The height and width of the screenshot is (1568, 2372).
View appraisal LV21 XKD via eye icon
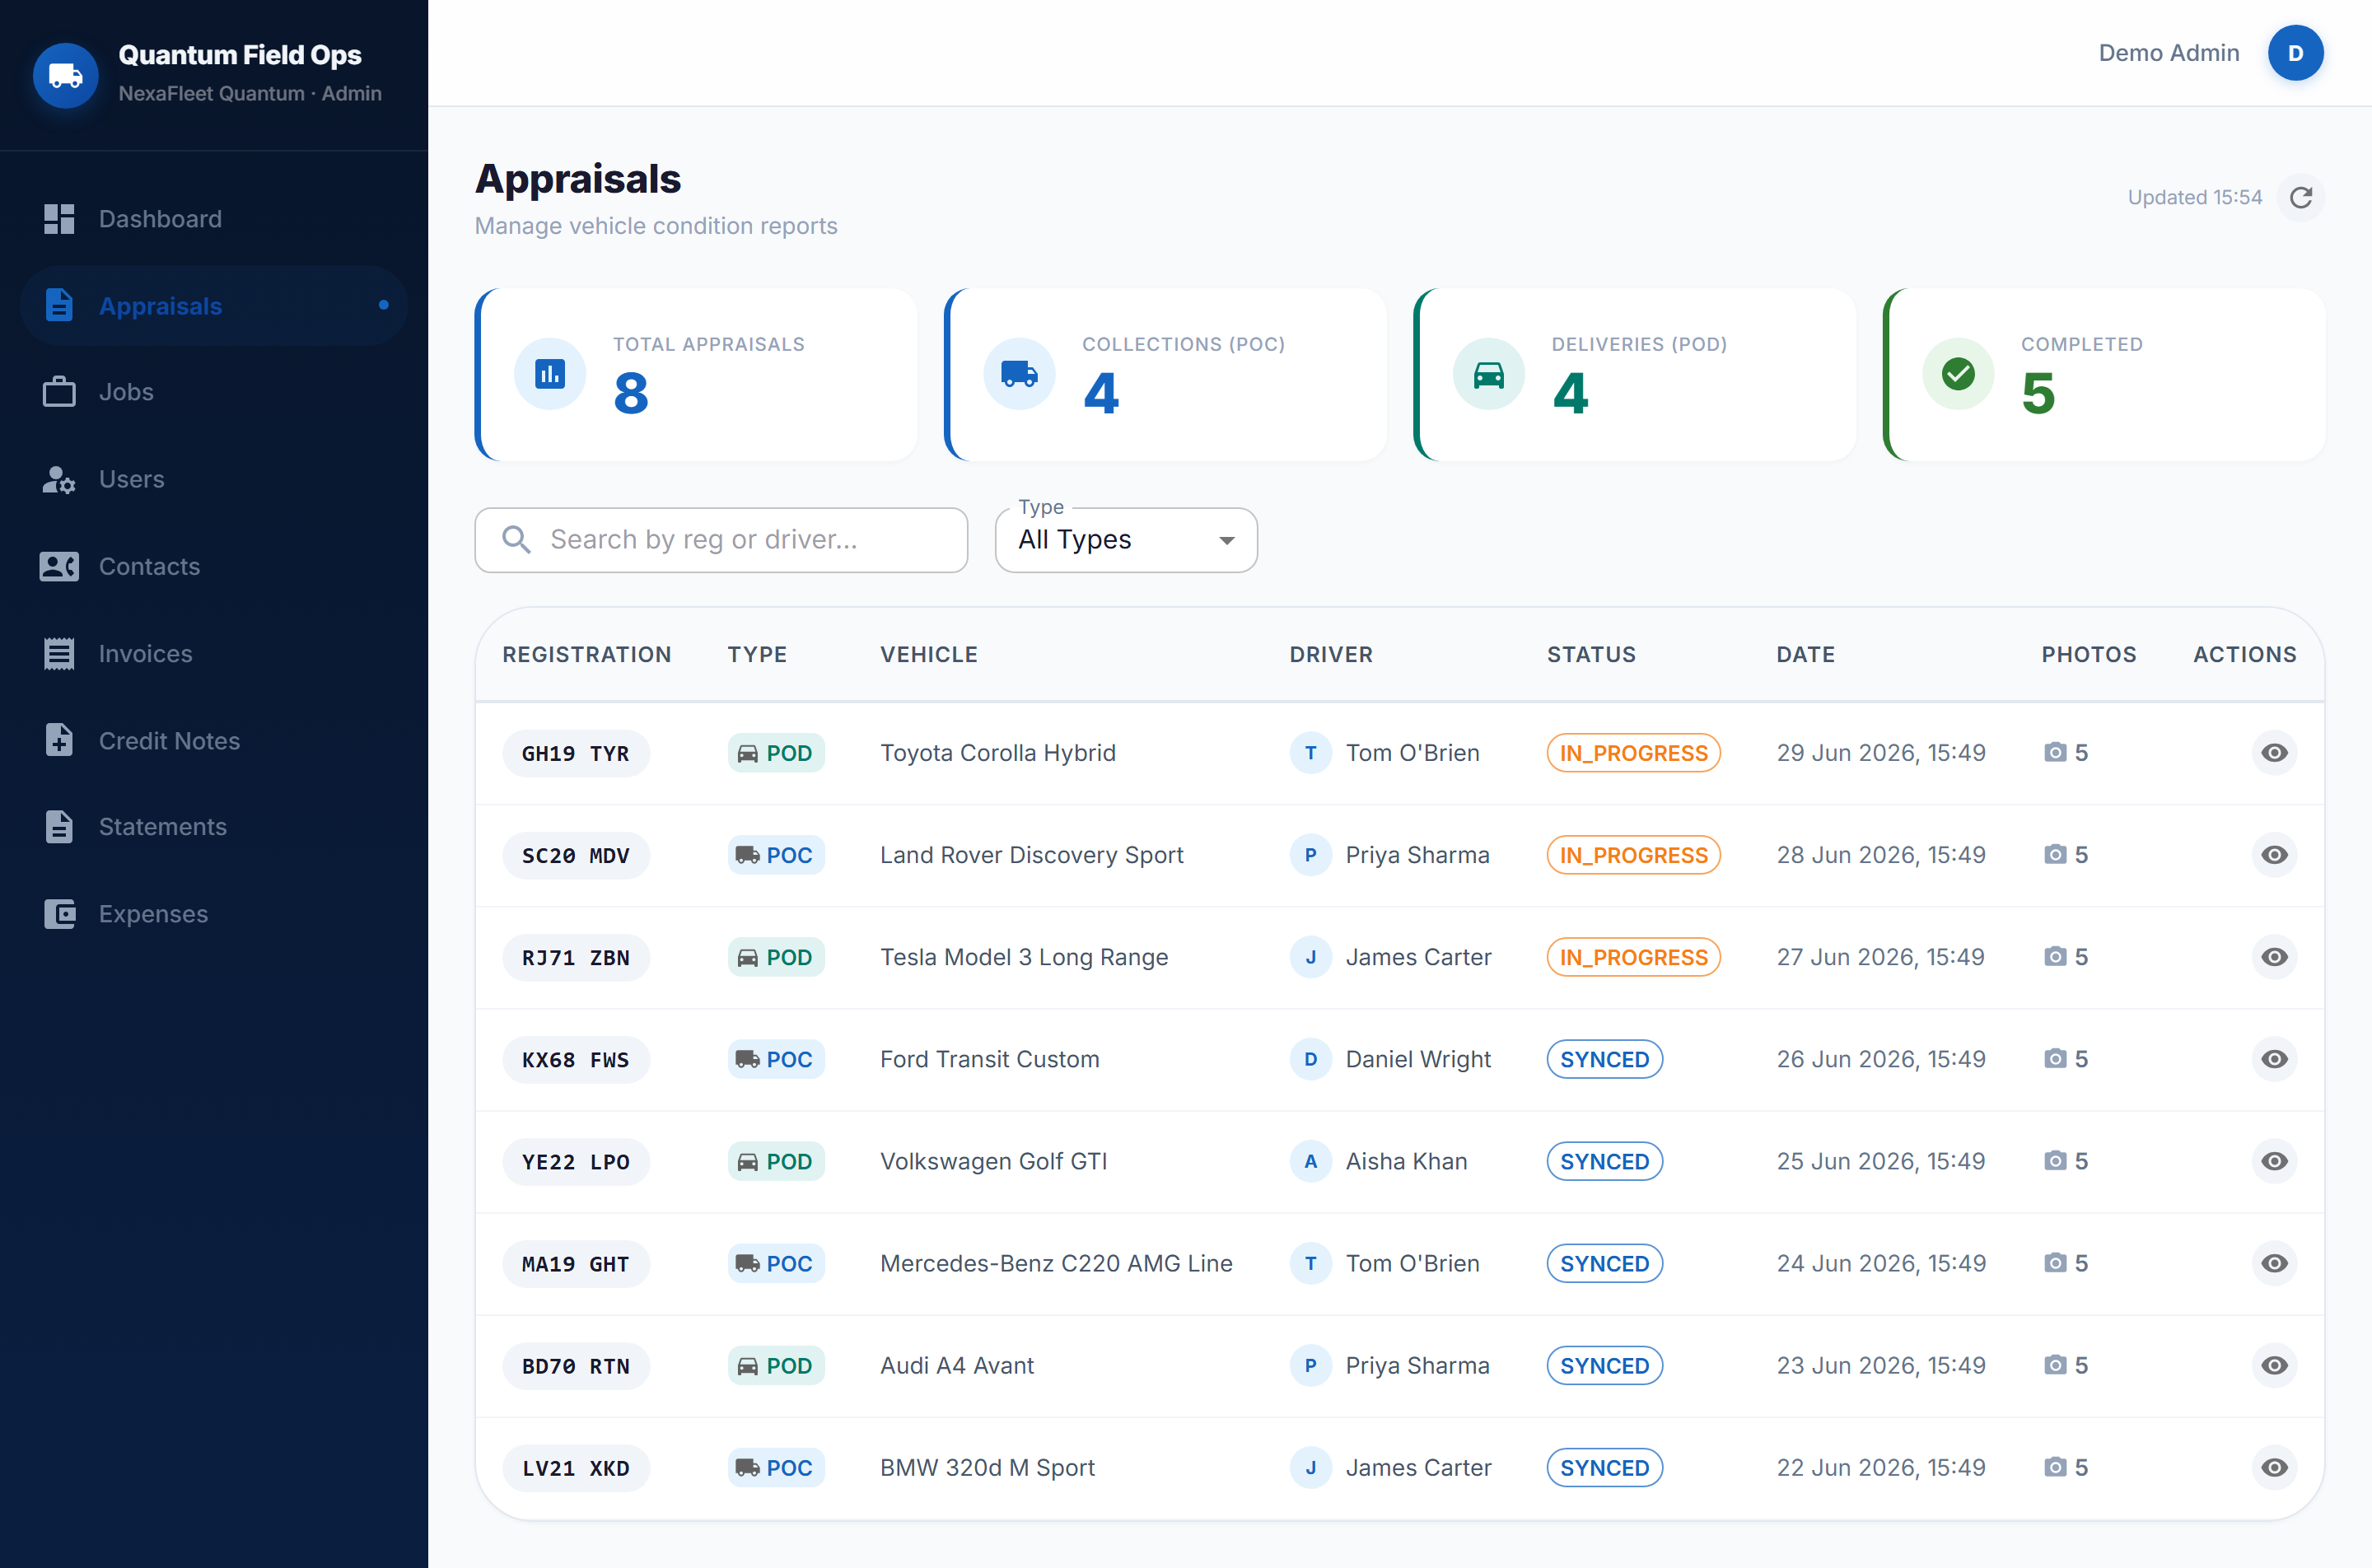(x=2274, y=1467)
